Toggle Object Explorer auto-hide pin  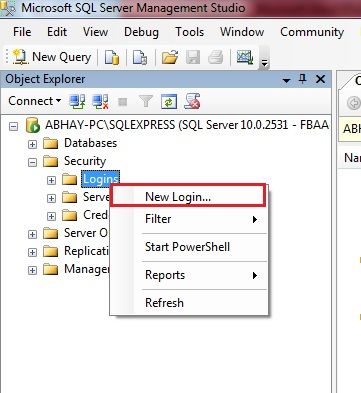tap(303, 79)
